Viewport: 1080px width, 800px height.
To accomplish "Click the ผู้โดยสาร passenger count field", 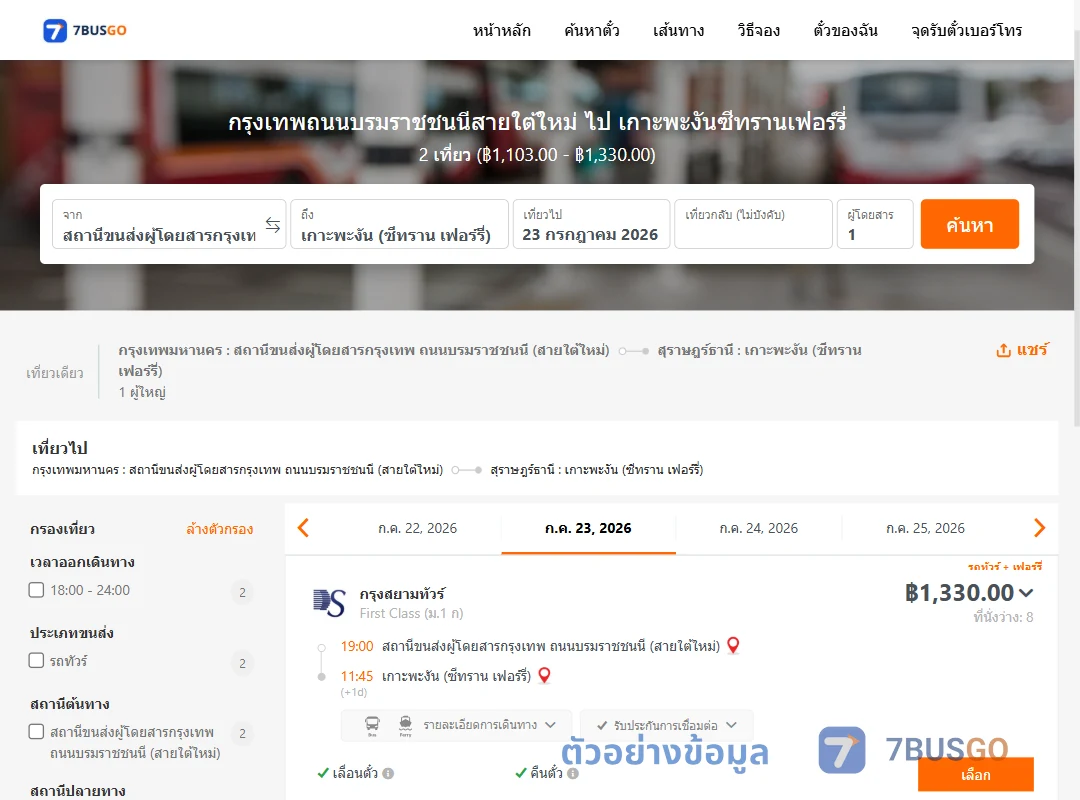I will (x=875, y=224).
